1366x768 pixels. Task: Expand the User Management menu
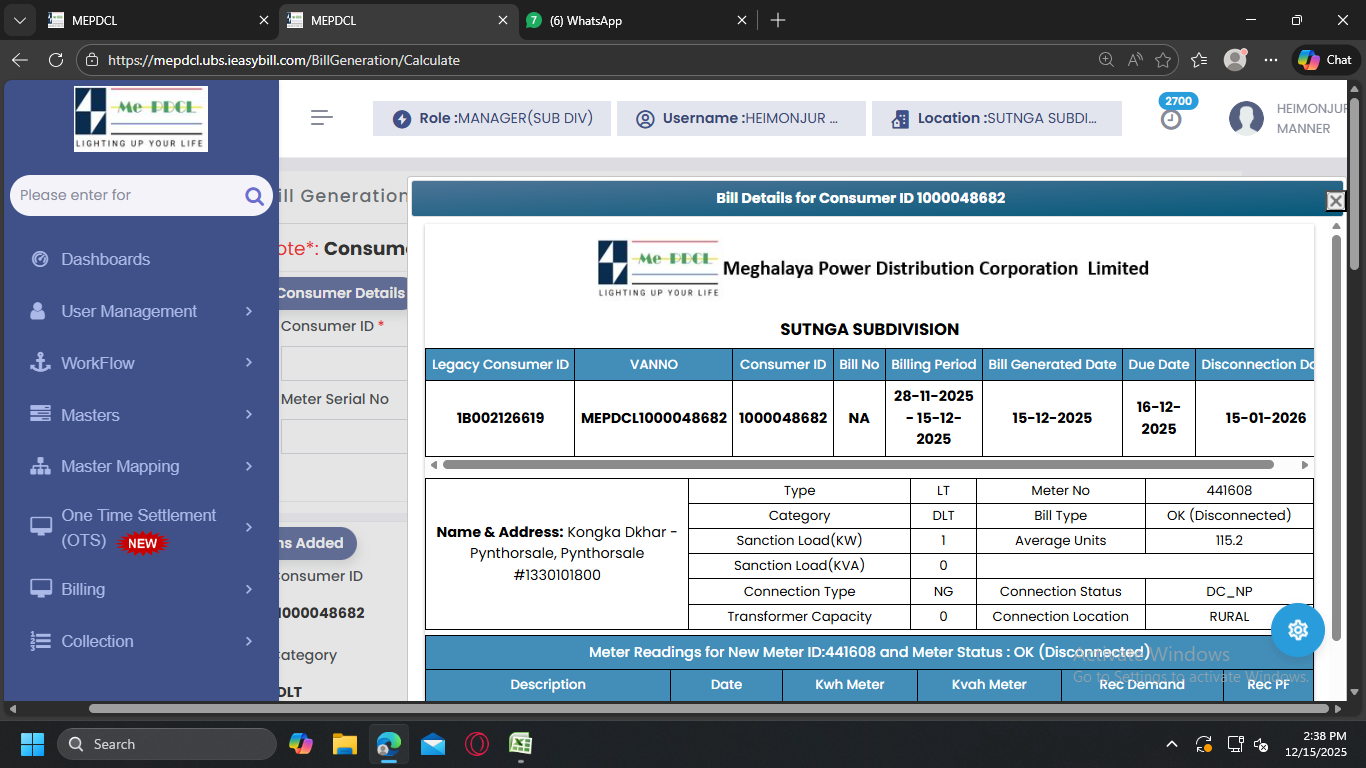(x=129, y=311)
